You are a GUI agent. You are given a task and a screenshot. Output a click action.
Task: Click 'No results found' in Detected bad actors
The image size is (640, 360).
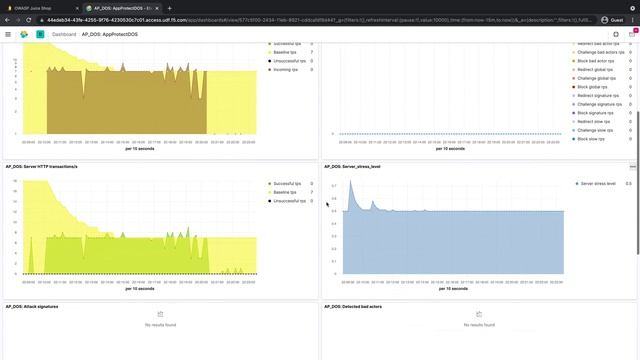tap(479, 325)
